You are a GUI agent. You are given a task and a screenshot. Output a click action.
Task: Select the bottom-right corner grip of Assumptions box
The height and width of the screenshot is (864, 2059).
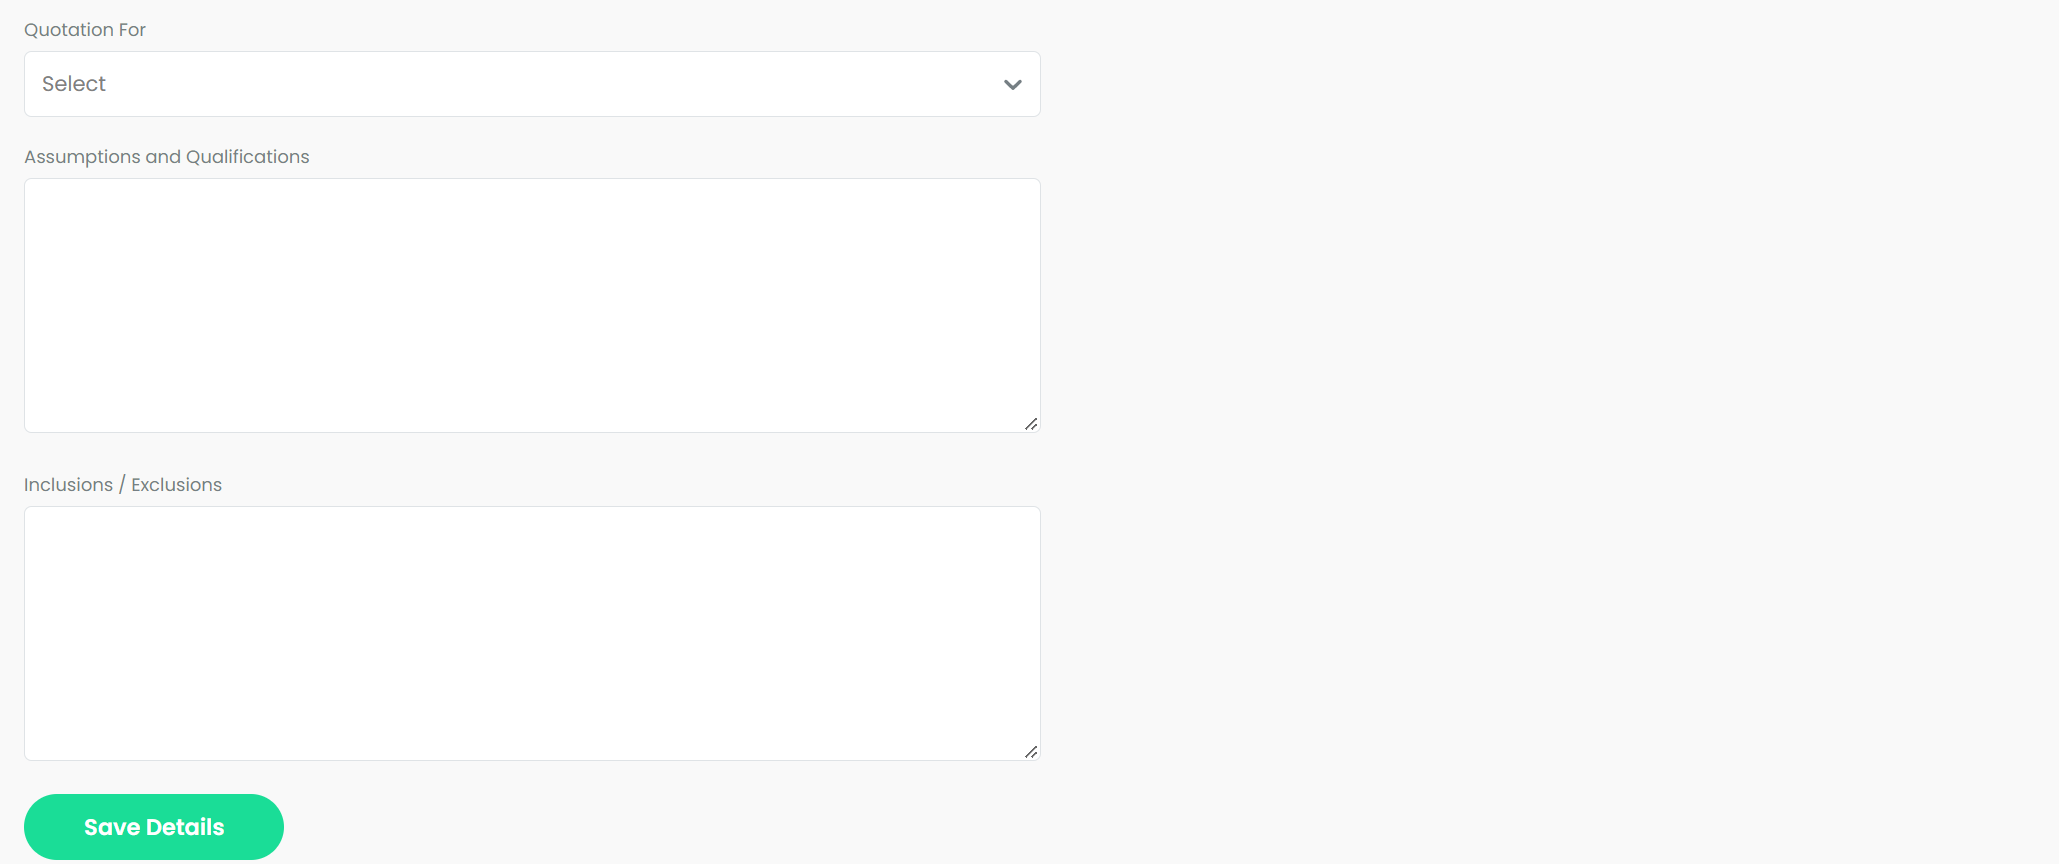(x=1031, y=424)
